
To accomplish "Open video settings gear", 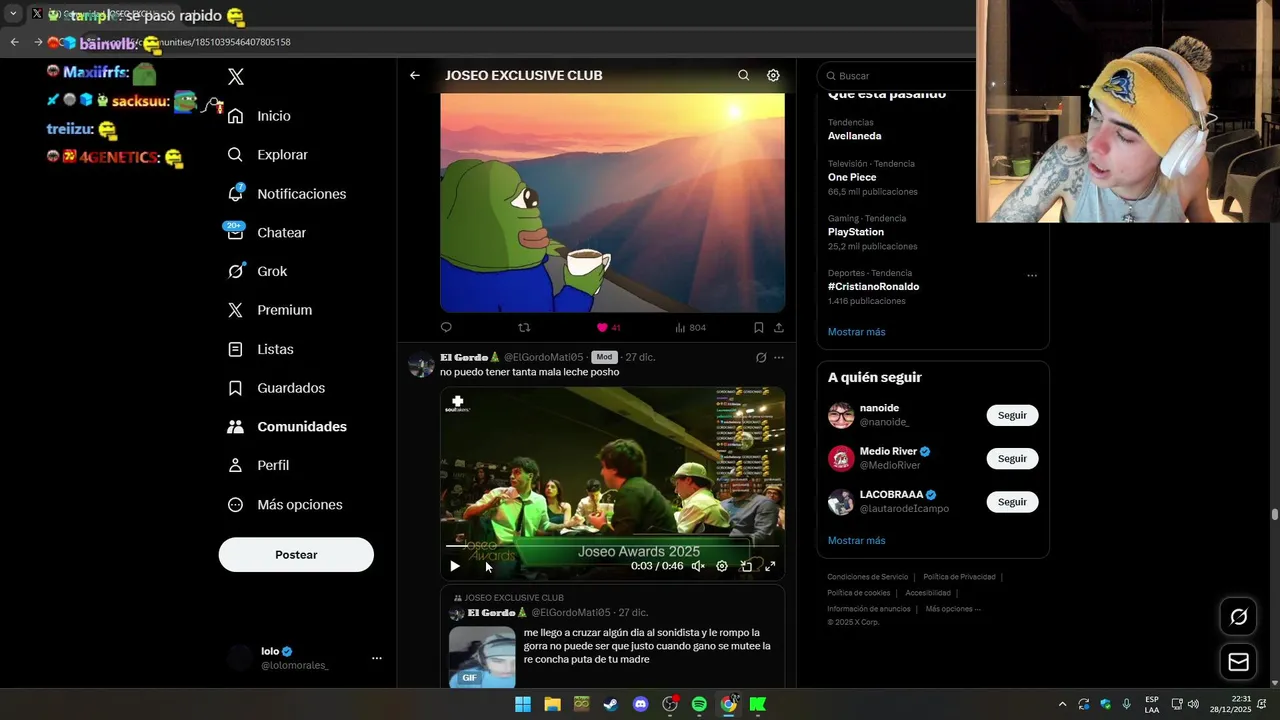I will (722, 566).
